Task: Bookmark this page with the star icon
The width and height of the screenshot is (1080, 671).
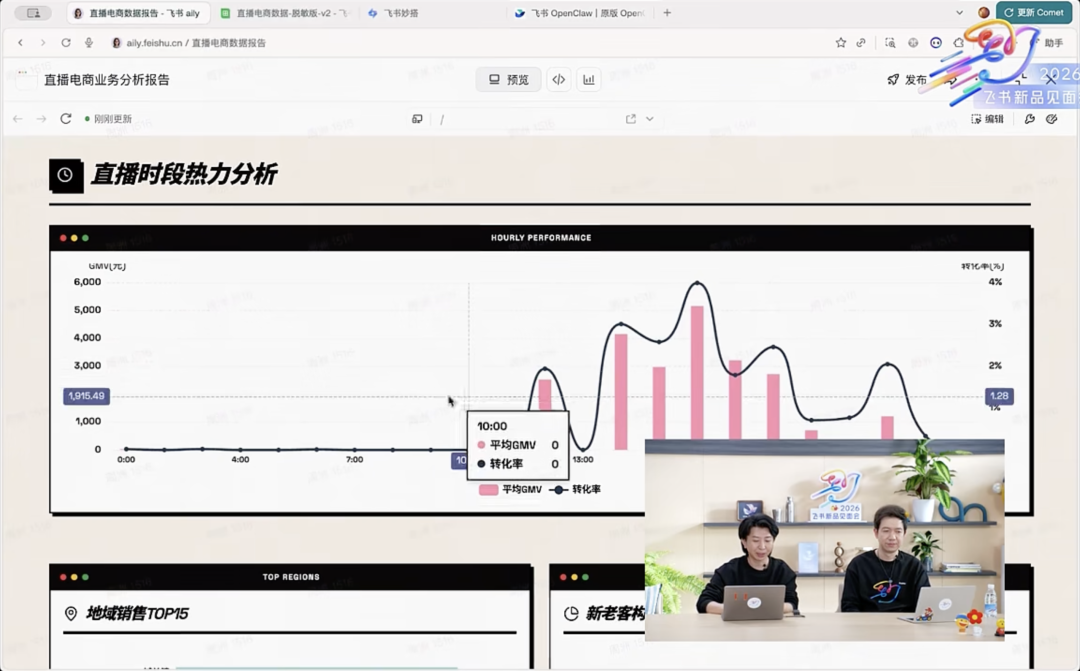Action: [840, 43]
